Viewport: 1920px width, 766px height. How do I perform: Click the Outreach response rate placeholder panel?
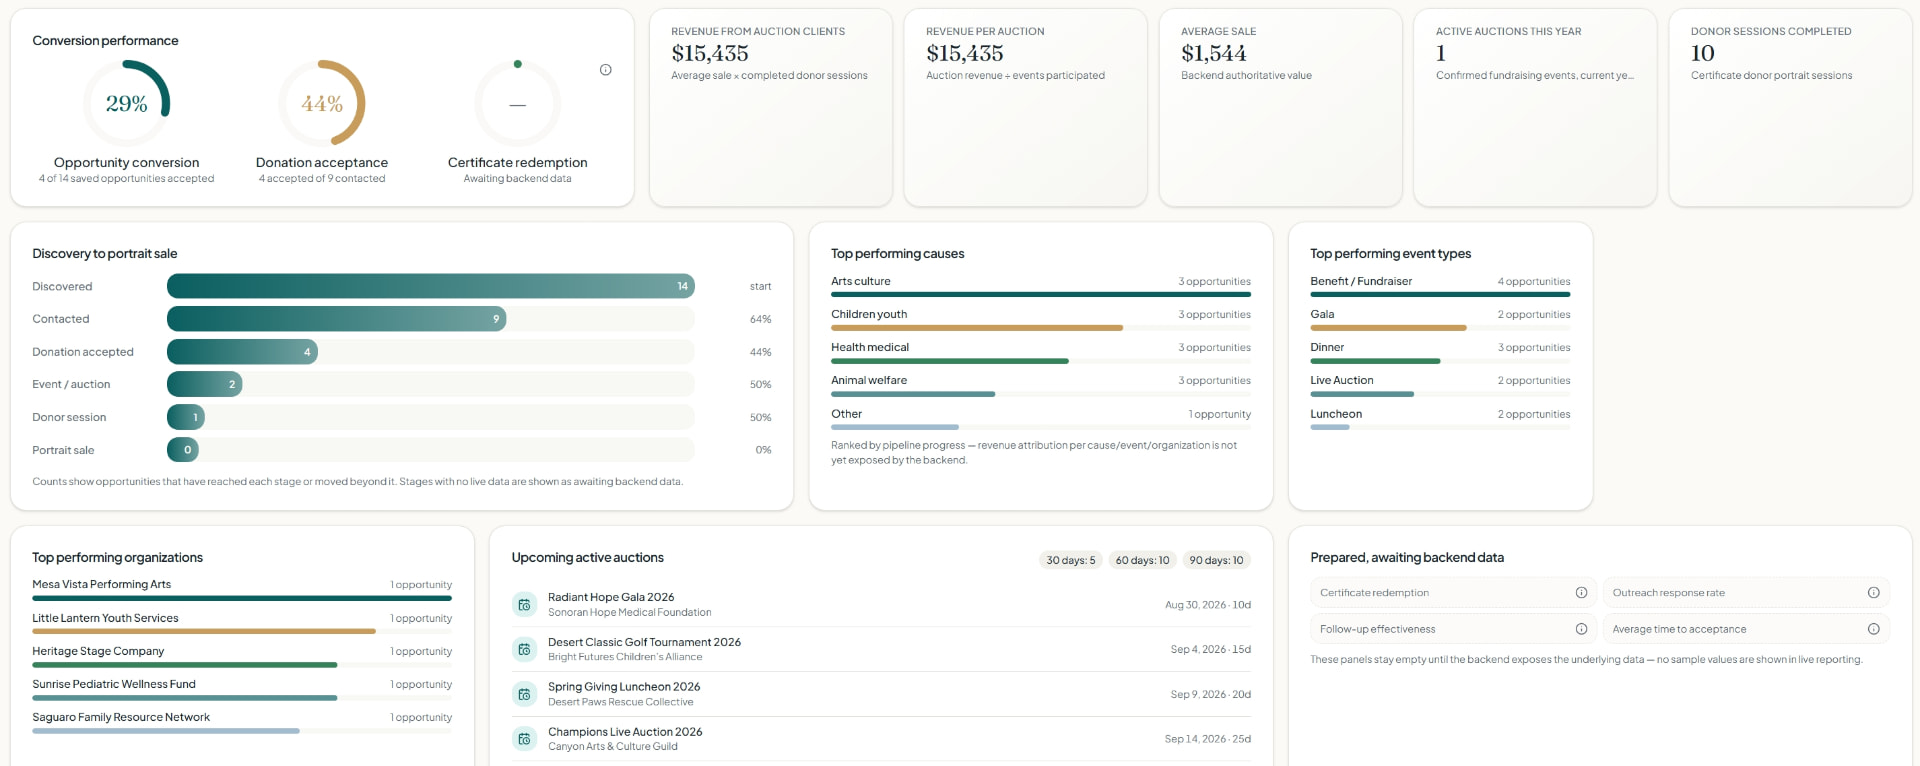point(1746,593)
